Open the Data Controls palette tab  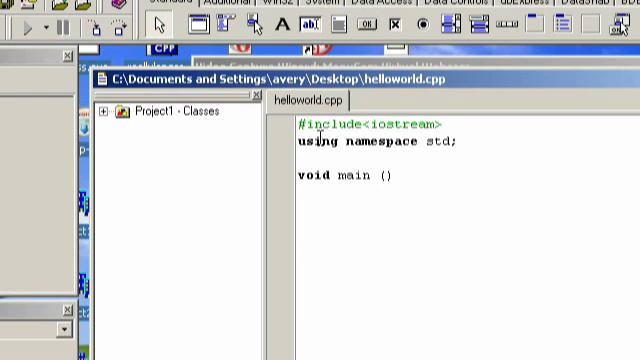pos(456,2)
